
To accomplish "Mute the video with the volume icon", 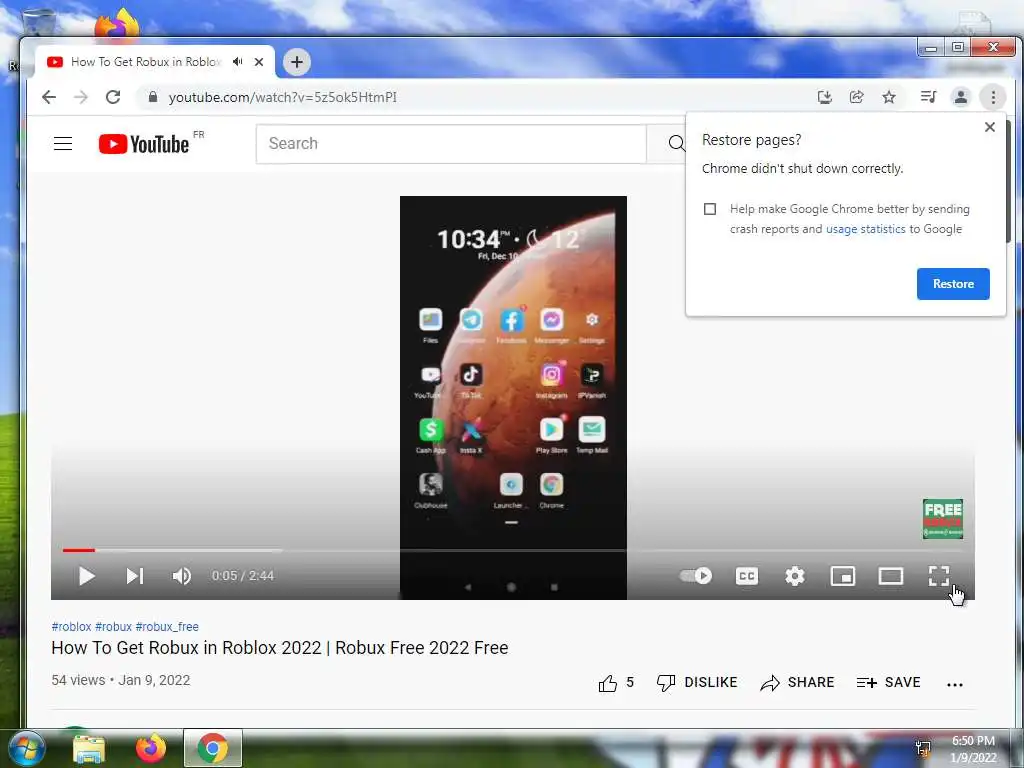I will 182,576.
